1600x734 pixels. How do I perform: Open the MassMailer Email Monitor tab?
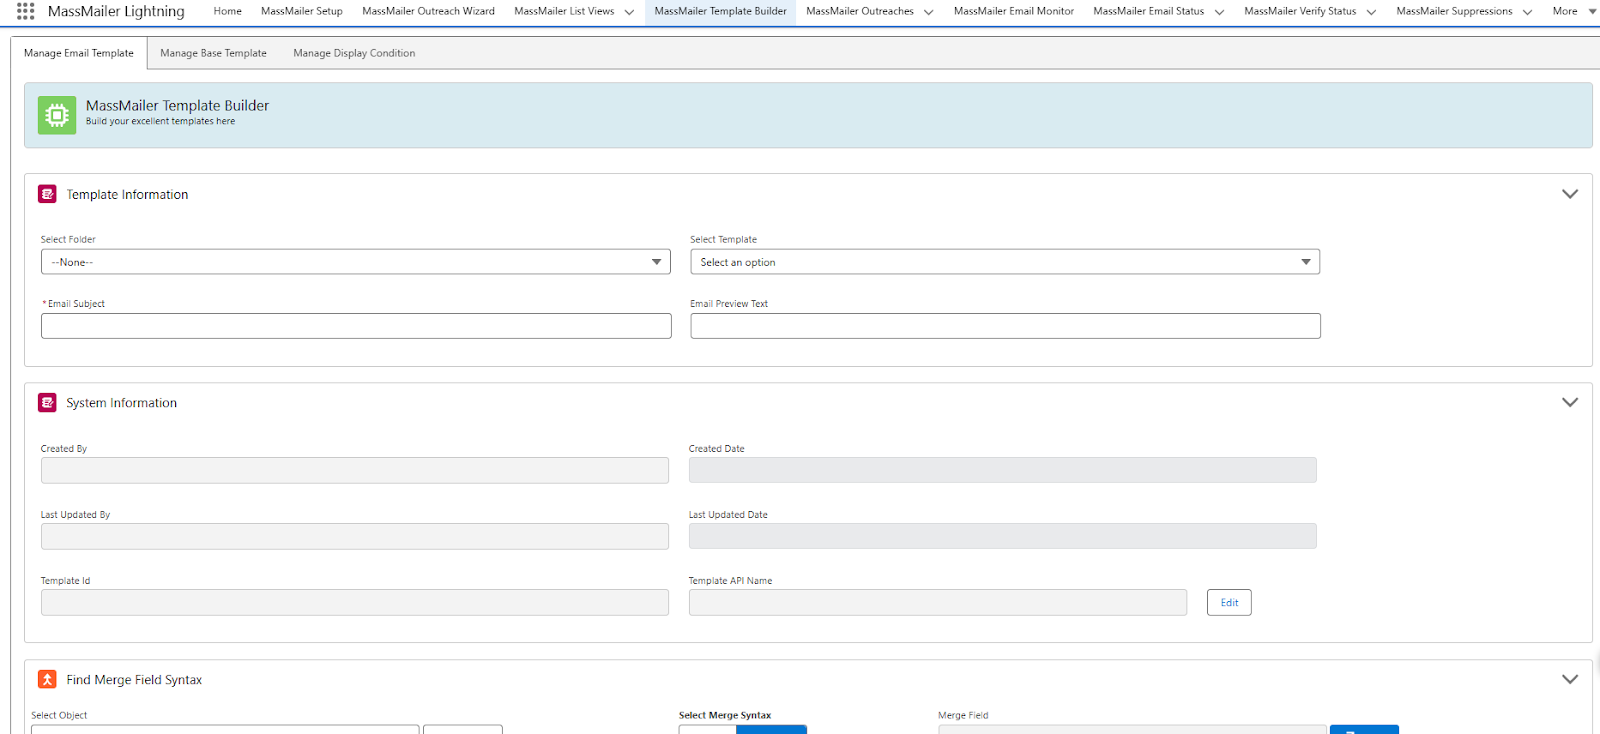click(x=1013, y=11)
